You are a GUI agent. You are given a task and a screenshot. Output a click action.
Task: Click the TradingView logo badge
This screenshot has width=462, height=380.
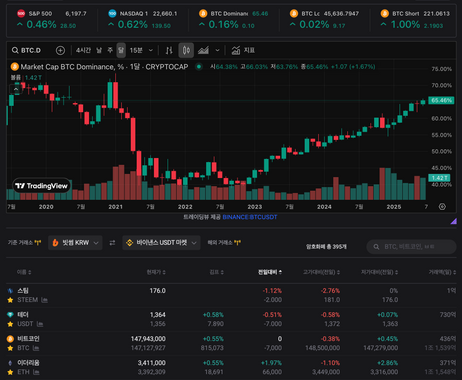click(42, 186)
